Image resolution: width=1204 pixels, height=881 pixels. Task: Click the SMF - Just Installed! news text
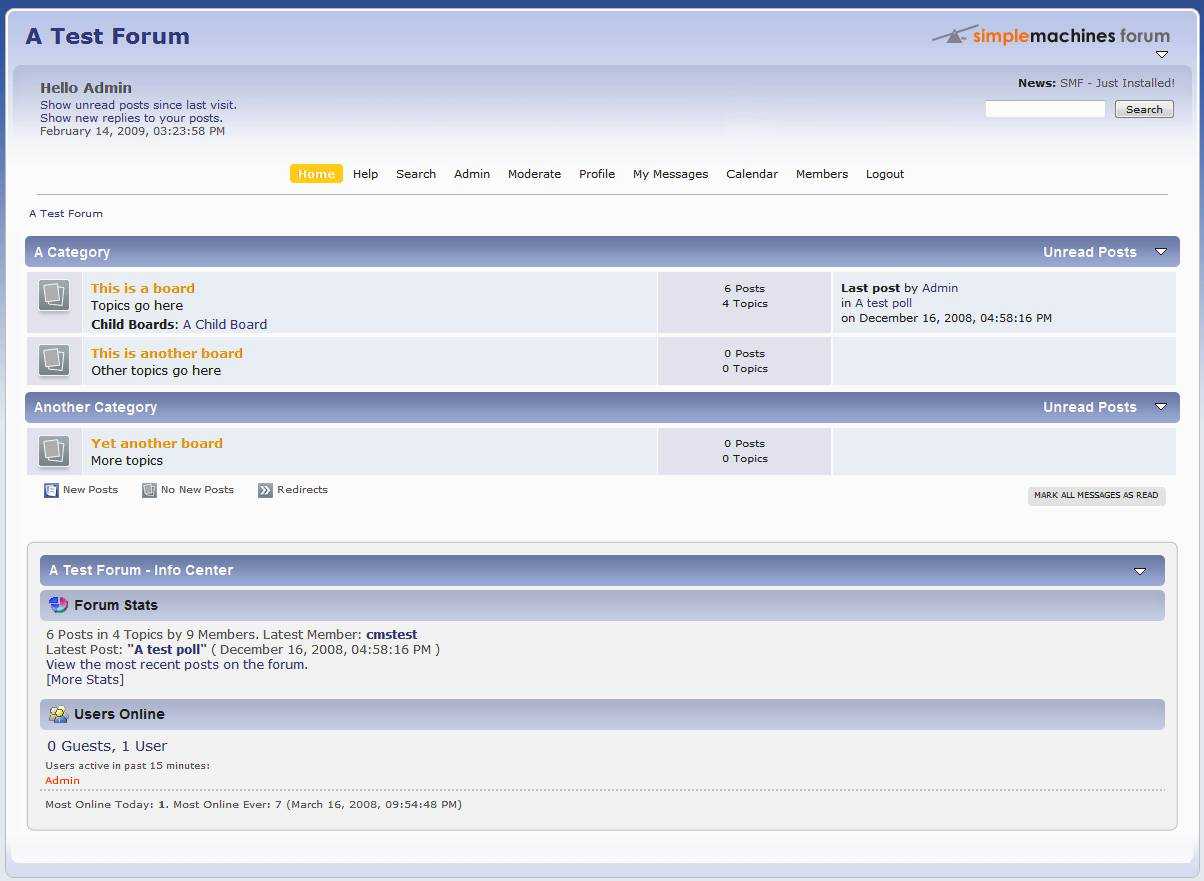click(1117, 83)
